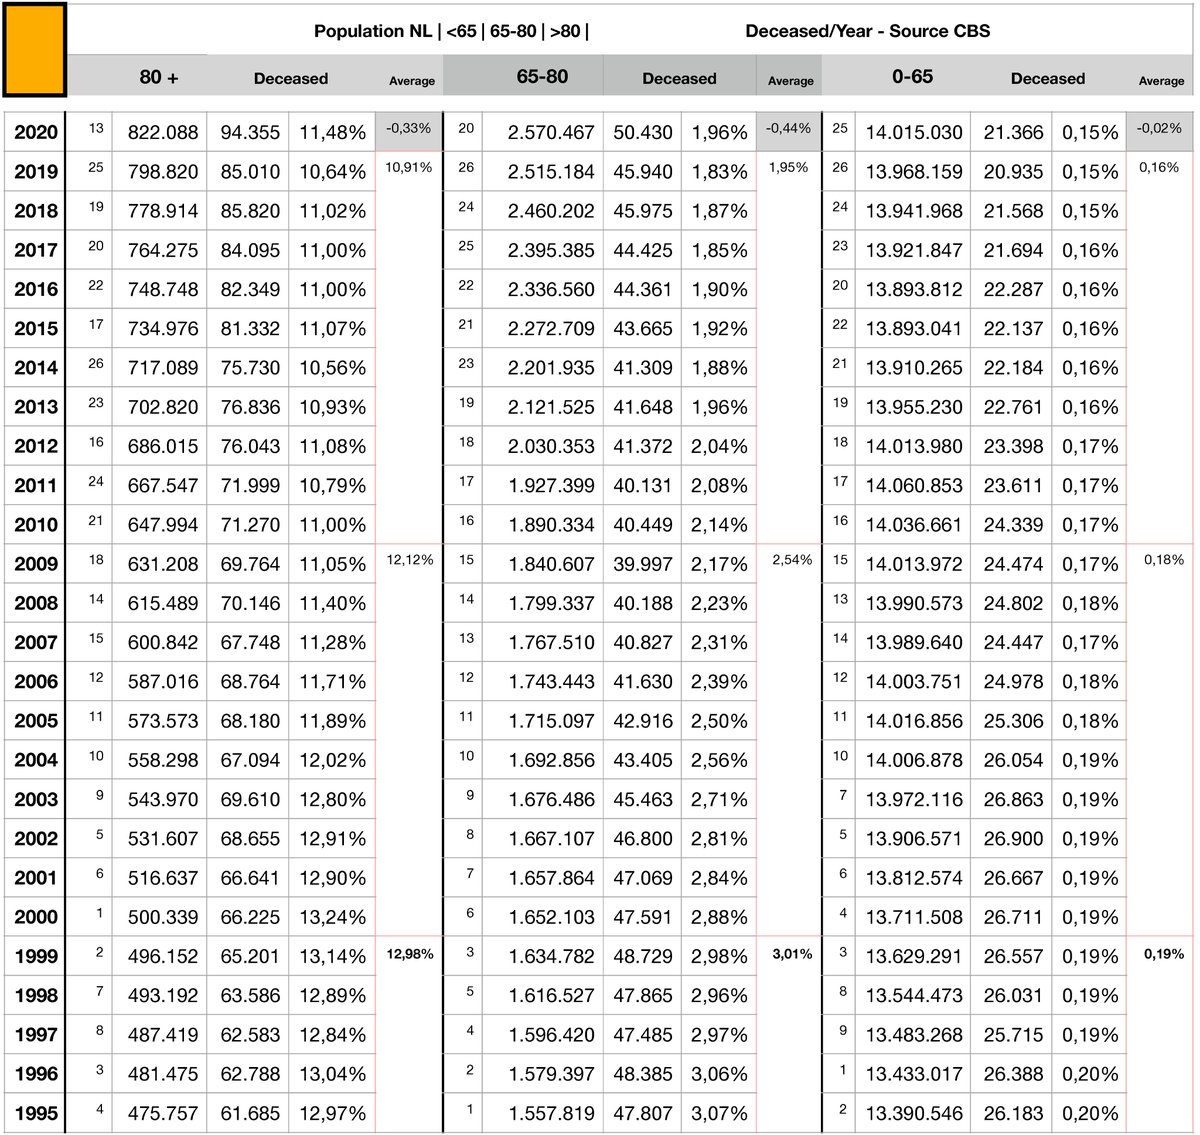Screen dimensions: 1200x1135
Task: Click the '80 +' column header
Action: (x=159, y=77)
